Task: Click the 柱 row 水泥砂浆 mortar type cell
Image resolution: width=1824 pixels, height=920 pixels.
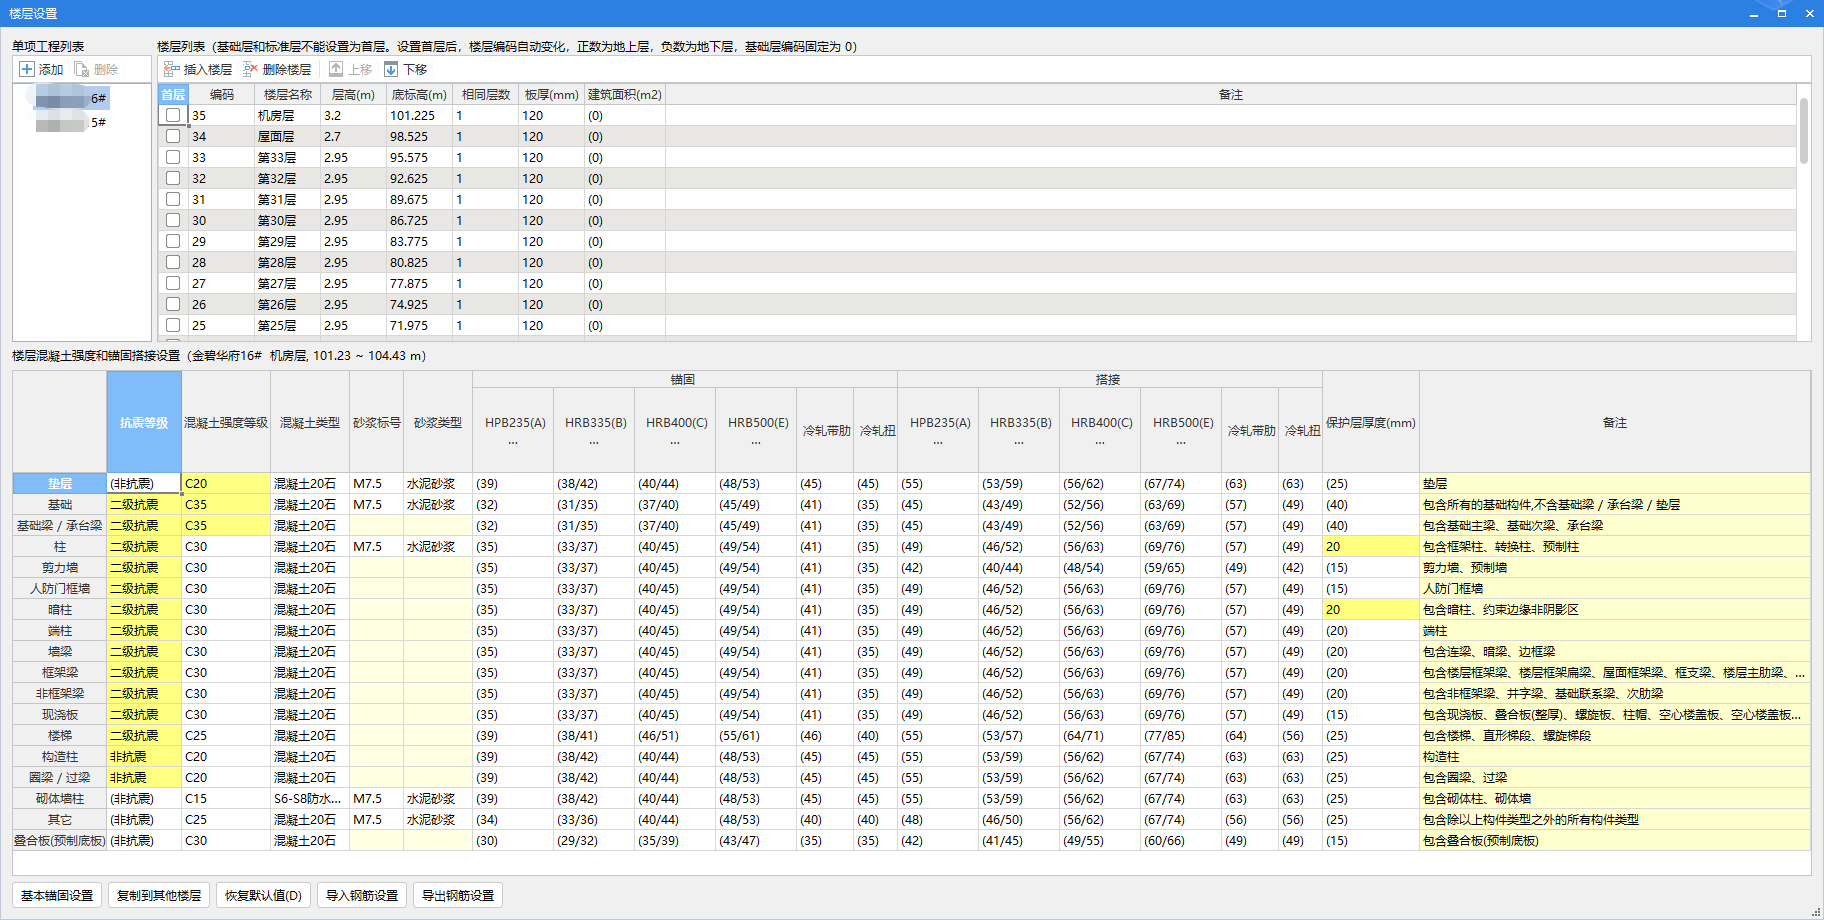Action: coord(438,546)
